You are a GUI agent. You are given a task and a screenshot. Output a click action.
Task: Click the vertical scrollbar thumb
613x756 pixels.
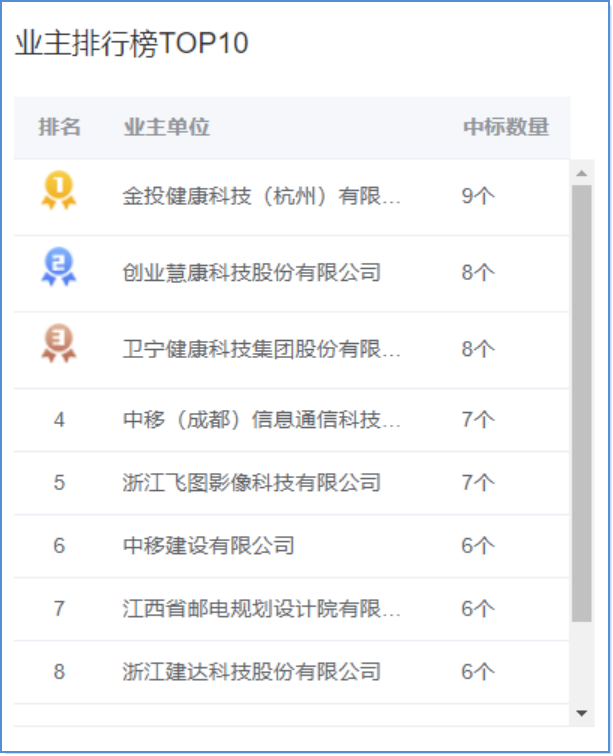[582, 403]
